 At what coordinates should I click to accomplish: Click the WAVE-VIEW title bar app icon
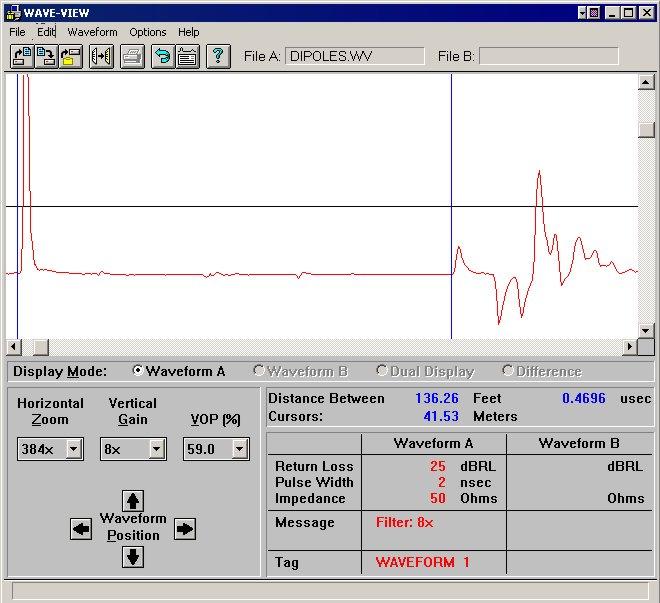click(x=13, y=13)
